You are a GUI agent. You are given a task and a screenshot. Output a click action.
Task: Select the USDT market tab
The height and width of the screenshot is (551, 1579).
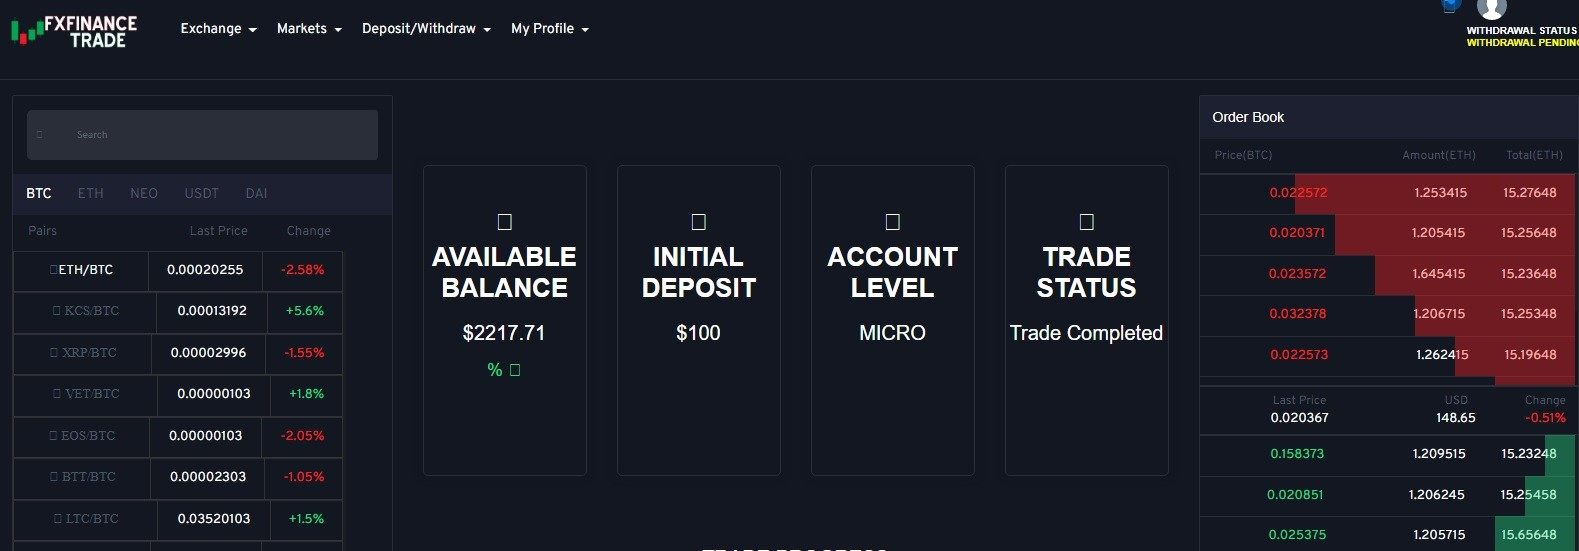click(201, 193)
